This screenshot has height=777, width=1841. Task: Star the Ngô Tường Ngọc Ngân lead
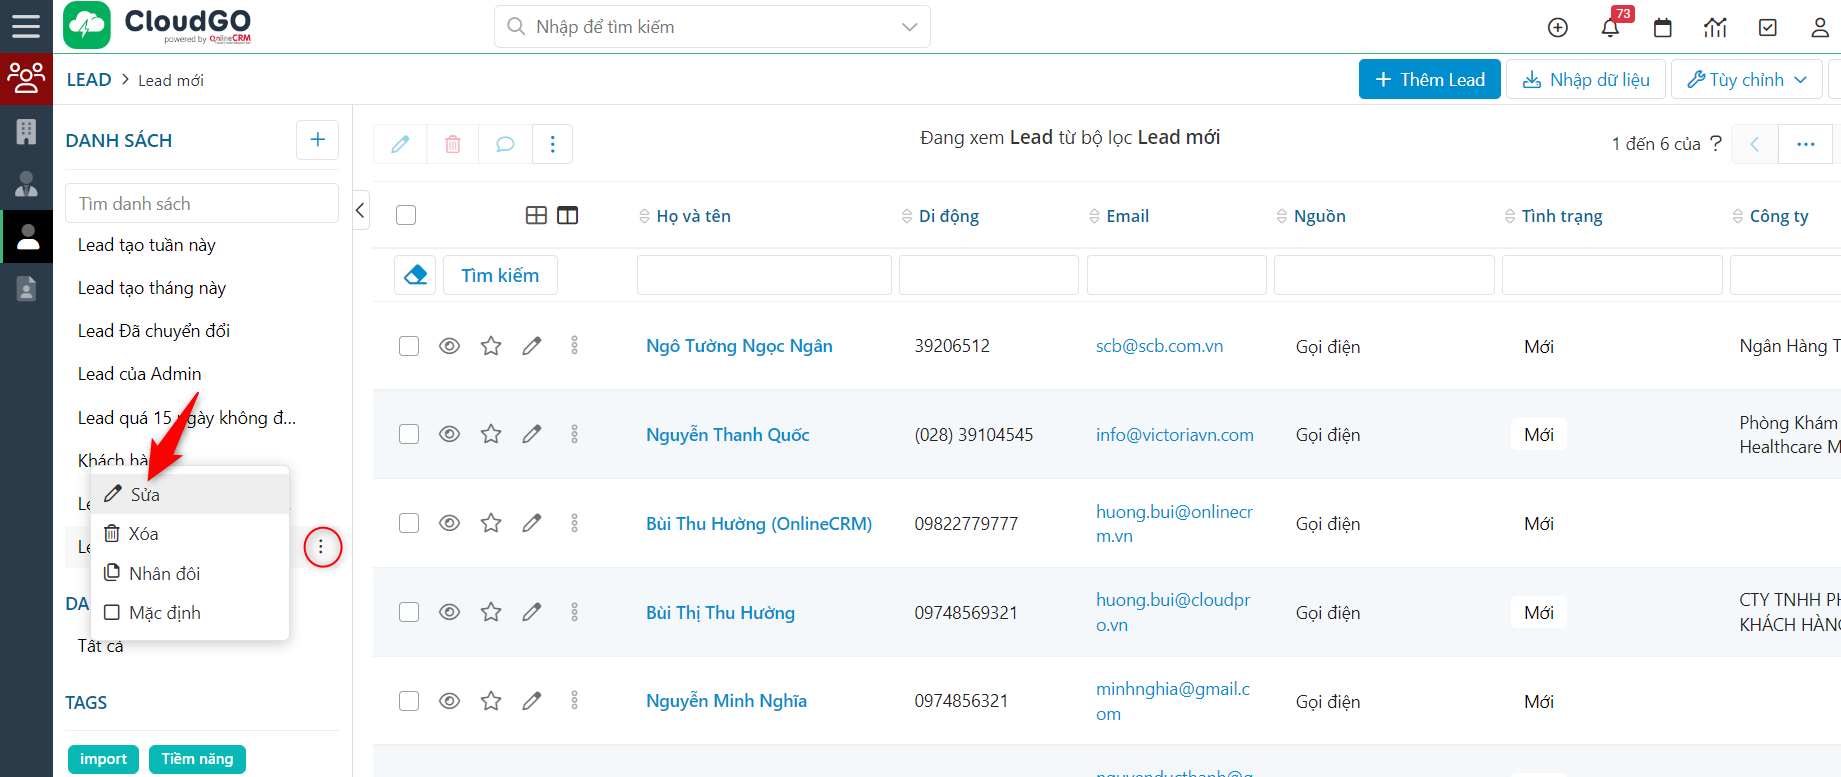click(491, 346)
